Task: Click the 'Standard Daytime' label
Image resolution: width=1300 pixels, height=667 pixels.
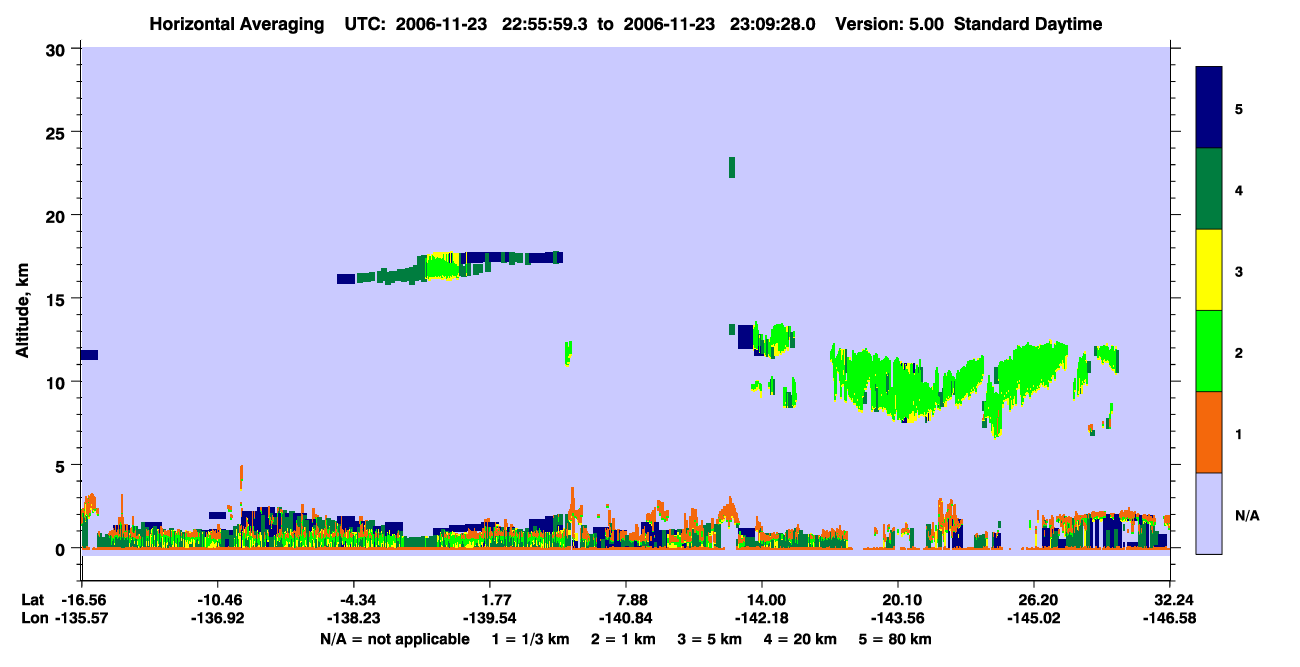Action: point(1028,24)
